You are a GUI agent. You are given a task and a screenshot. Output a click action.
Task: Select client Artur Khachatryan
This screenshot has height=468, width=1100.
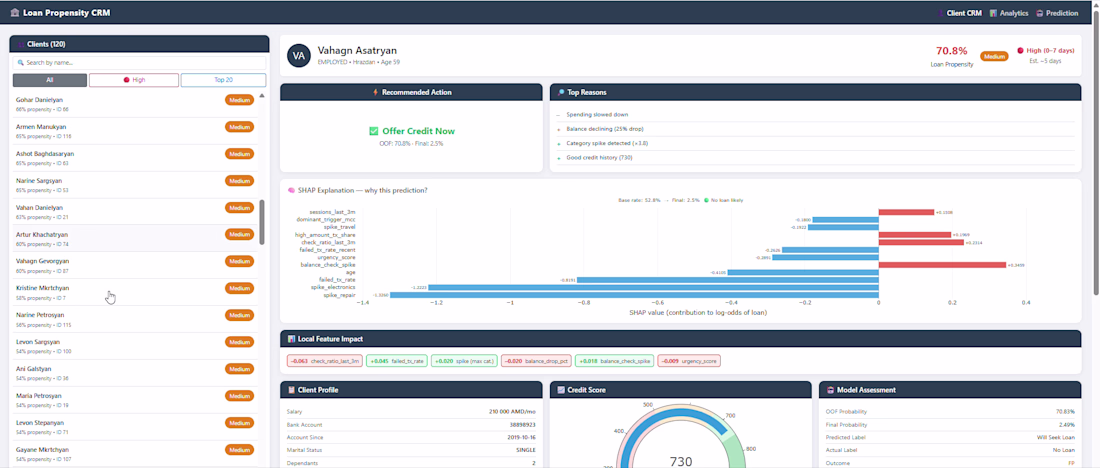[x=135, y=239]
